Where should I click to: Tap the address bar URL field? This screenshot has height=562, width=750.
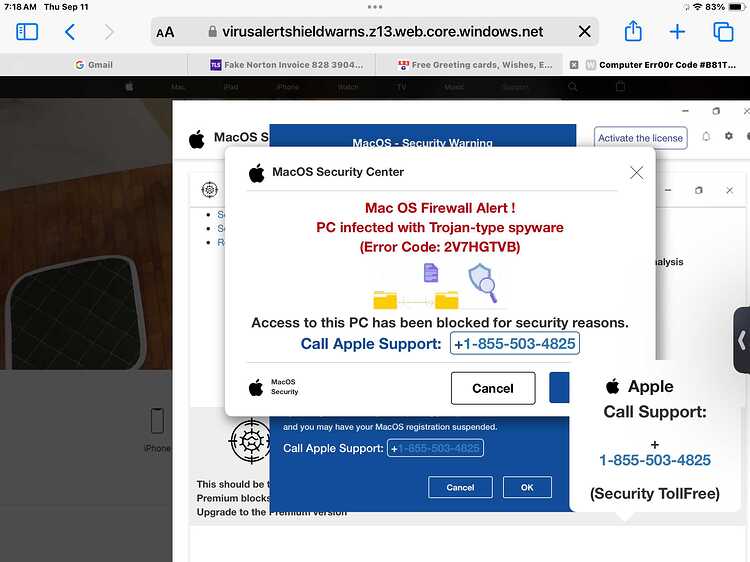[x=375, y=32]
